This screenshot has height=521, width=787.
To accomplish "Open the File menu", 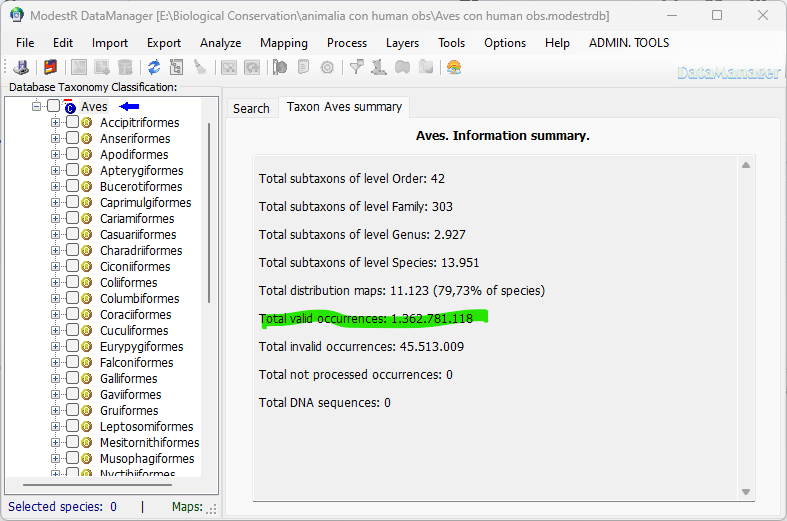I will click(x=25, y=43).
